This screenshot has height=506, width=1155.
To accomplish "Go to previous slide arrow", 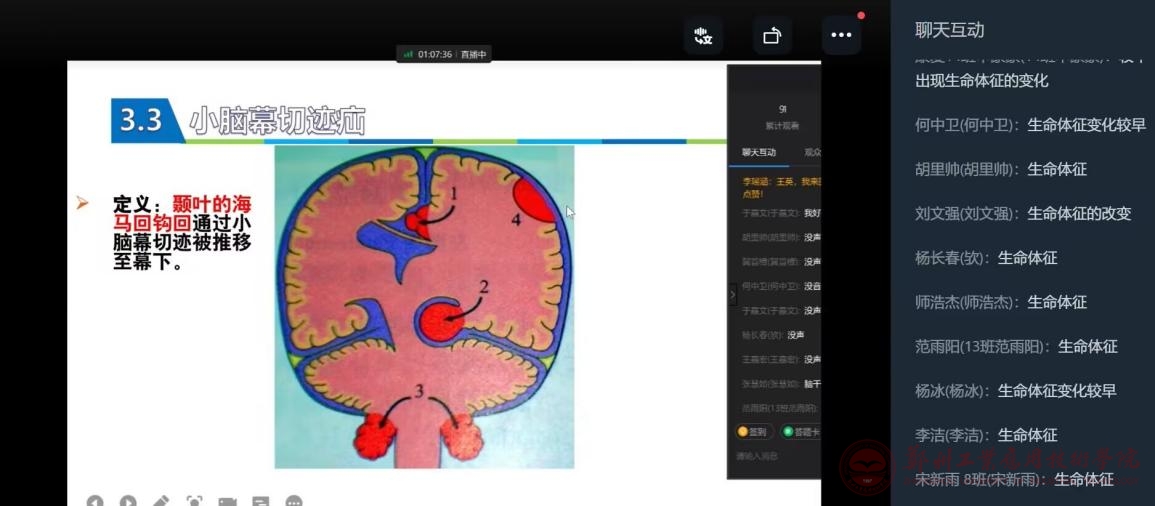I will 95,501.
